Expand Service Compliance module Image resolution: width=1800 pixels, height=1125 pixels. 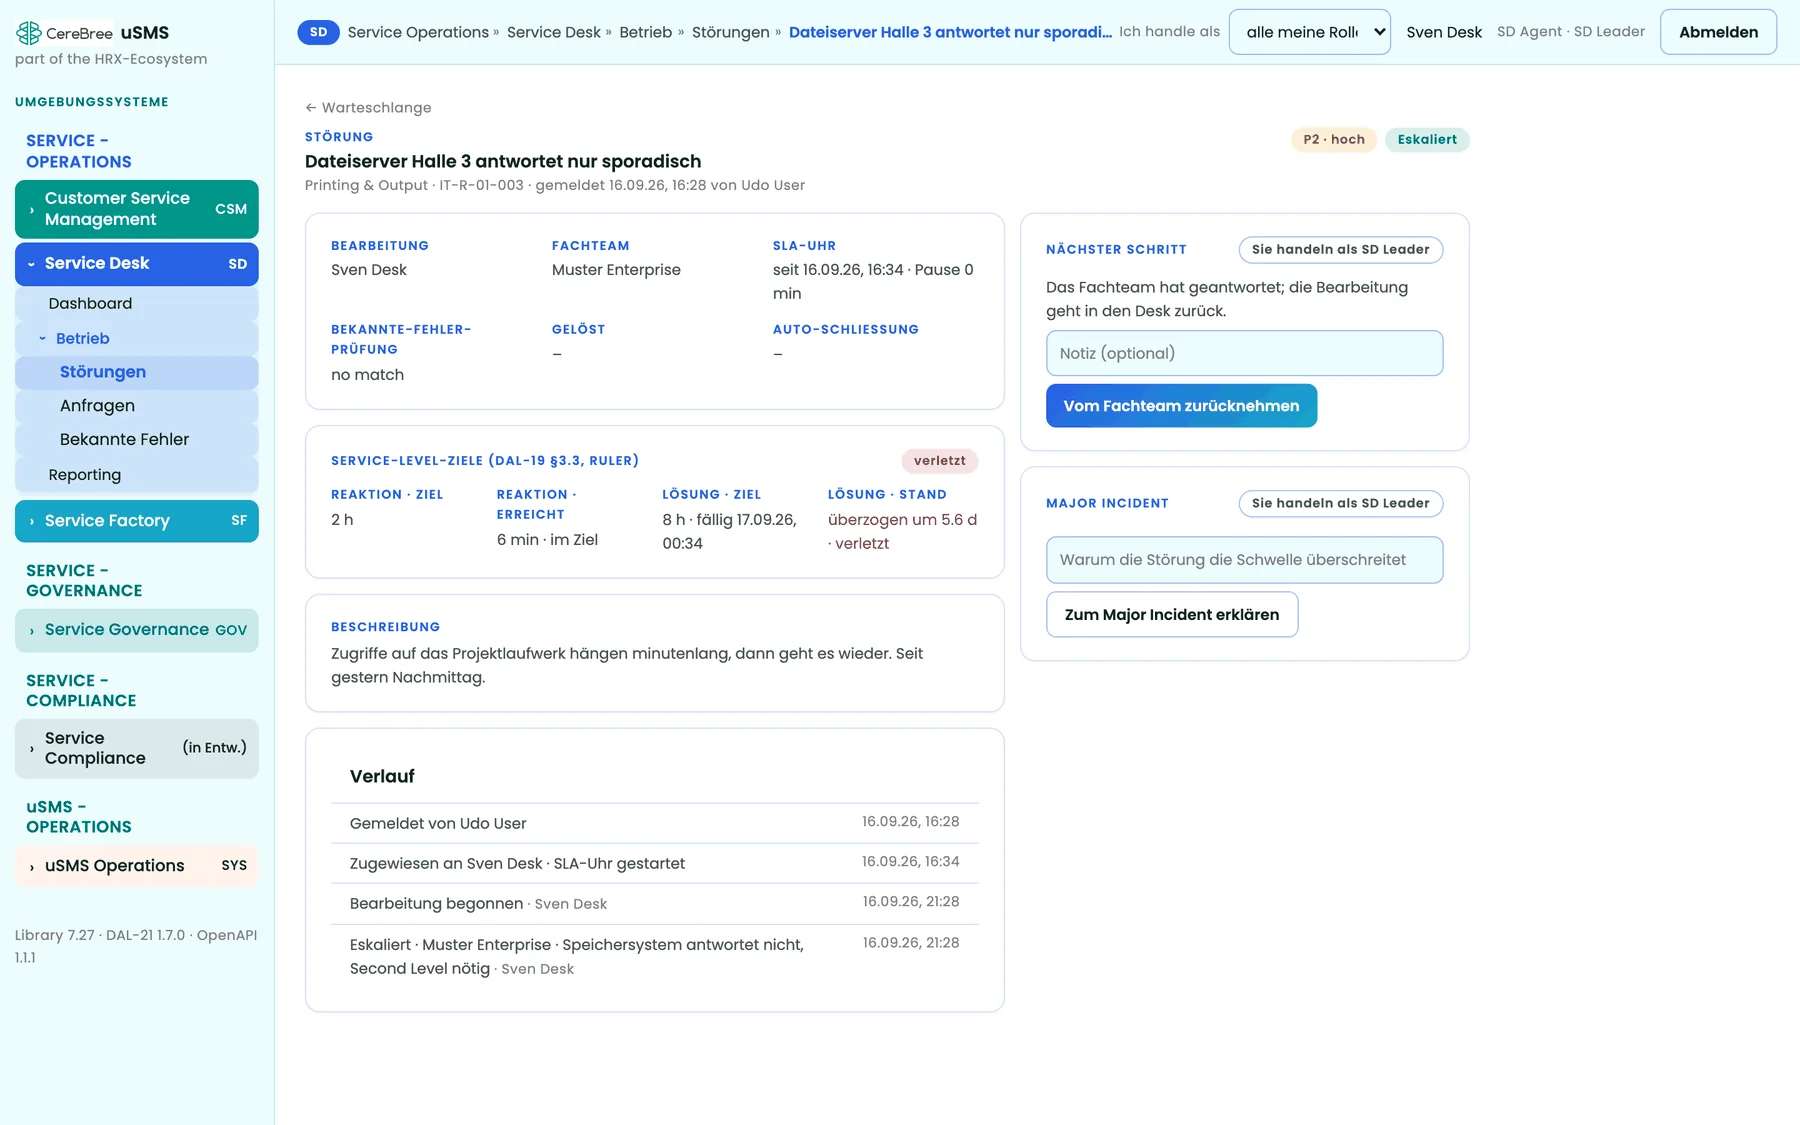point(137,748)
